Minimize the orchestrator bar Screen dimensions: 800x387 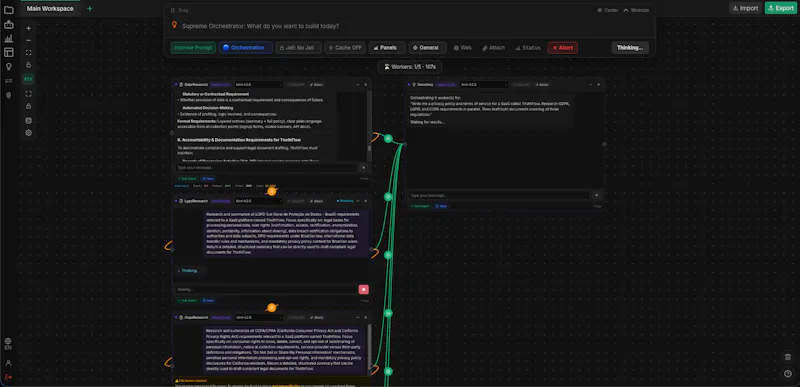[636, 10]
